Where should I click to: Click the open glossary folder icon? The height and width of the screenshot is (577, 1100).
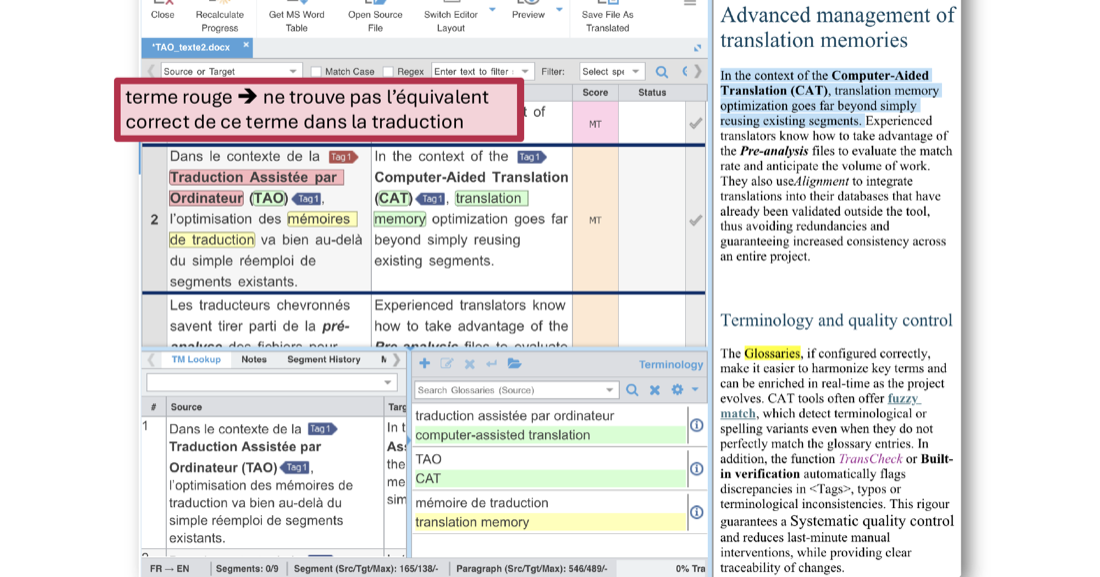(514, 364)
